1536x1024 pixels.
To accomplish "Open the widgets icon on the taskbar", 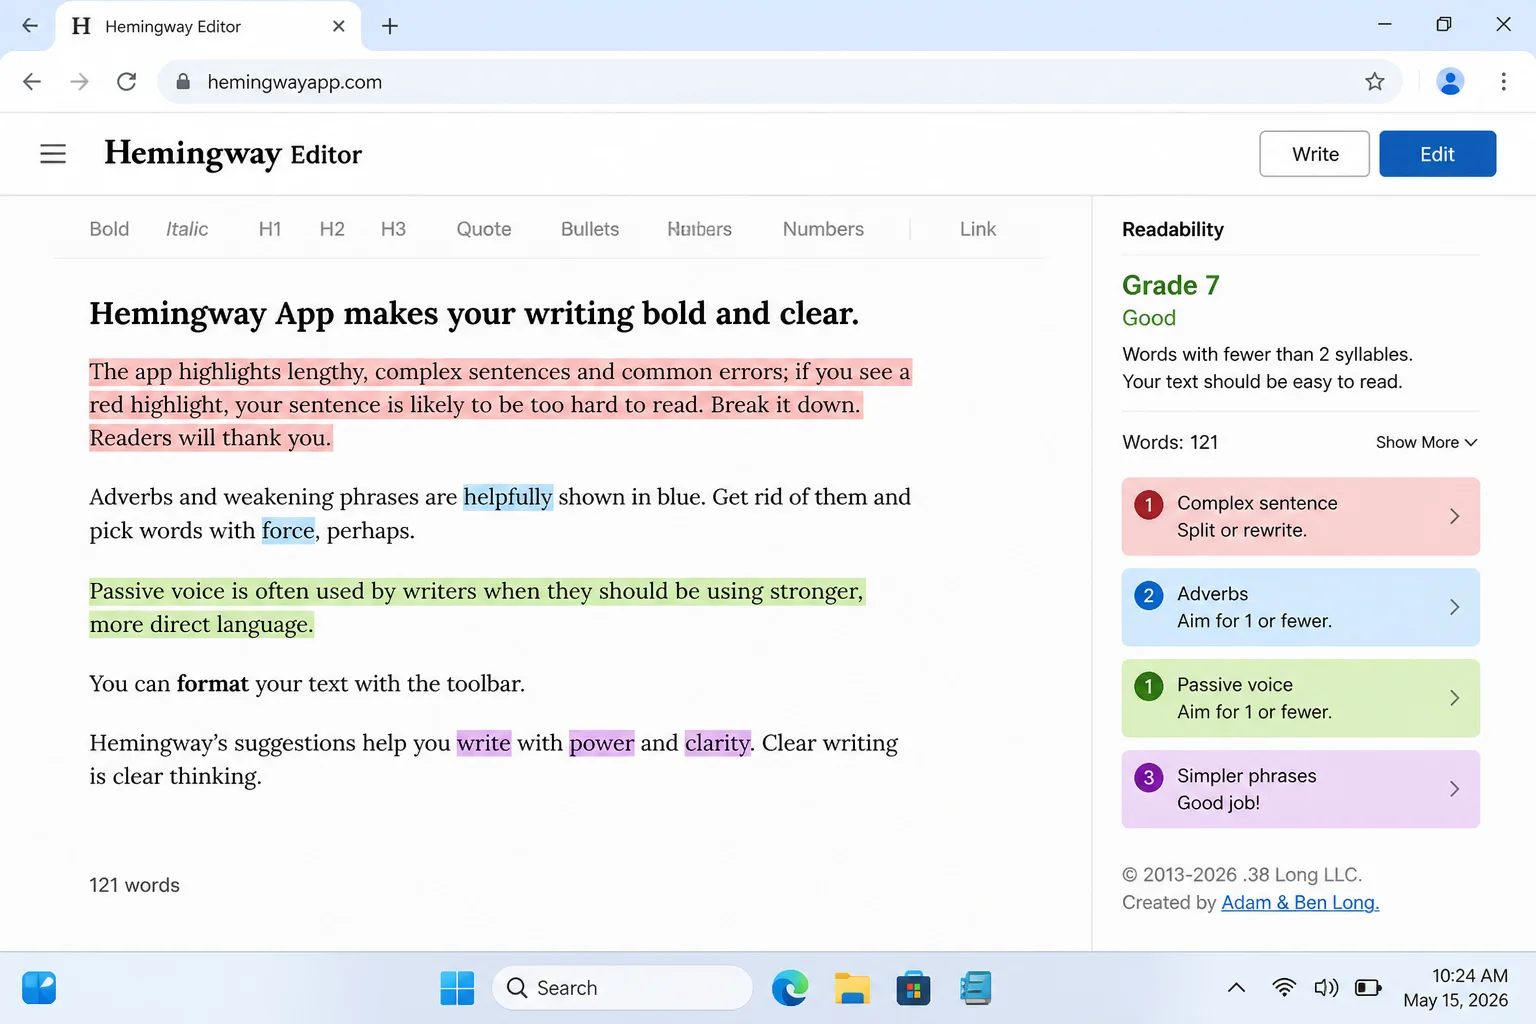I will tap(39, 988).
